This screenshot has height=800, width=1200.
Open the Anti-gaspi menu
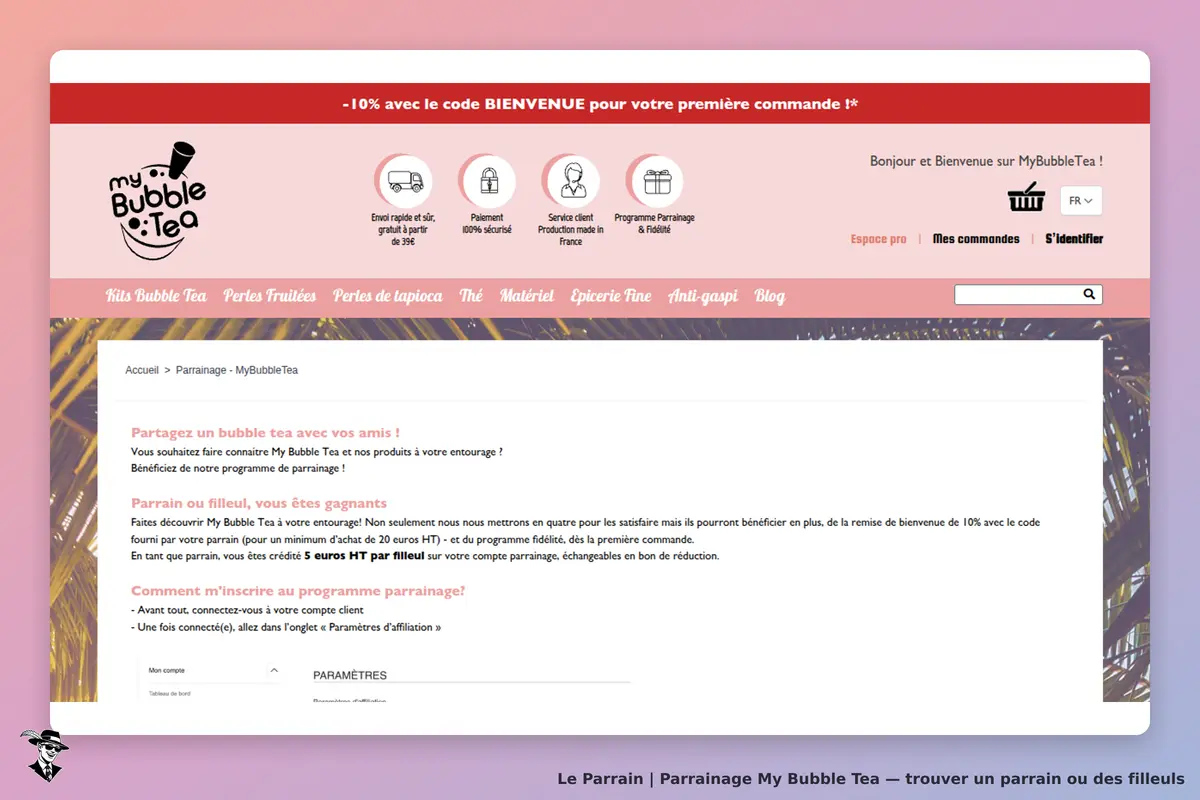tap(703, 296)
